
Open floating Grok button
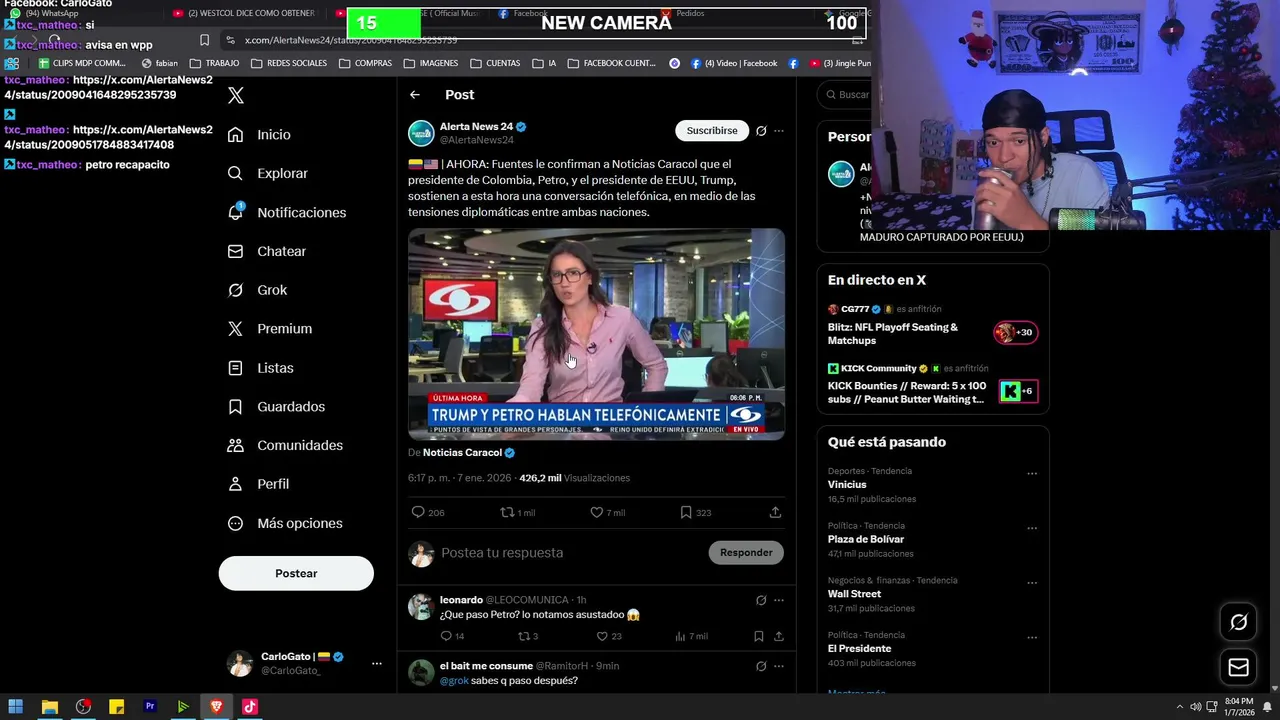point(1238,623)
